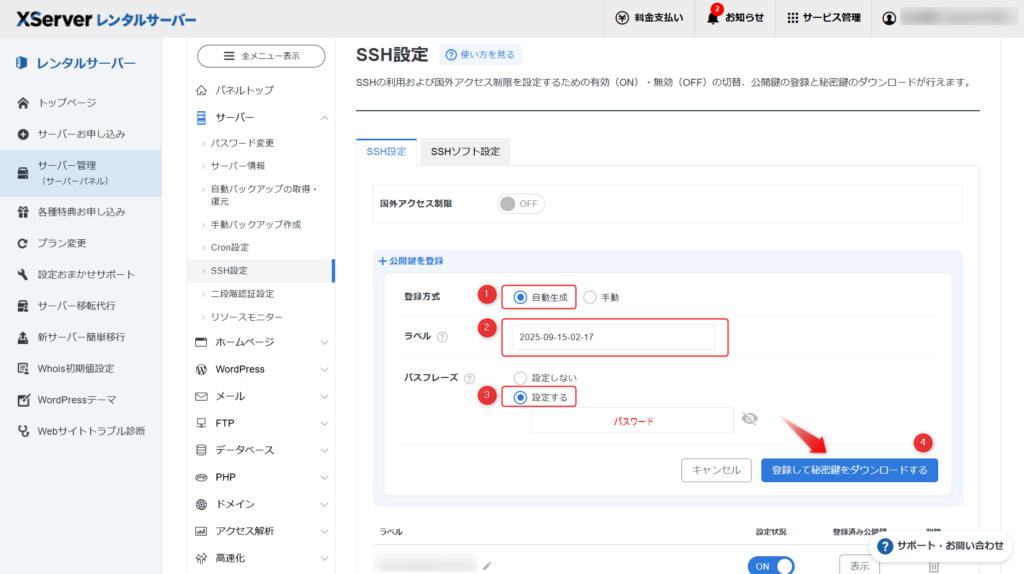This screenshot has width=1024, height=574.
Task: Toggle password visibility eye icon
Action: pos(749,419)
